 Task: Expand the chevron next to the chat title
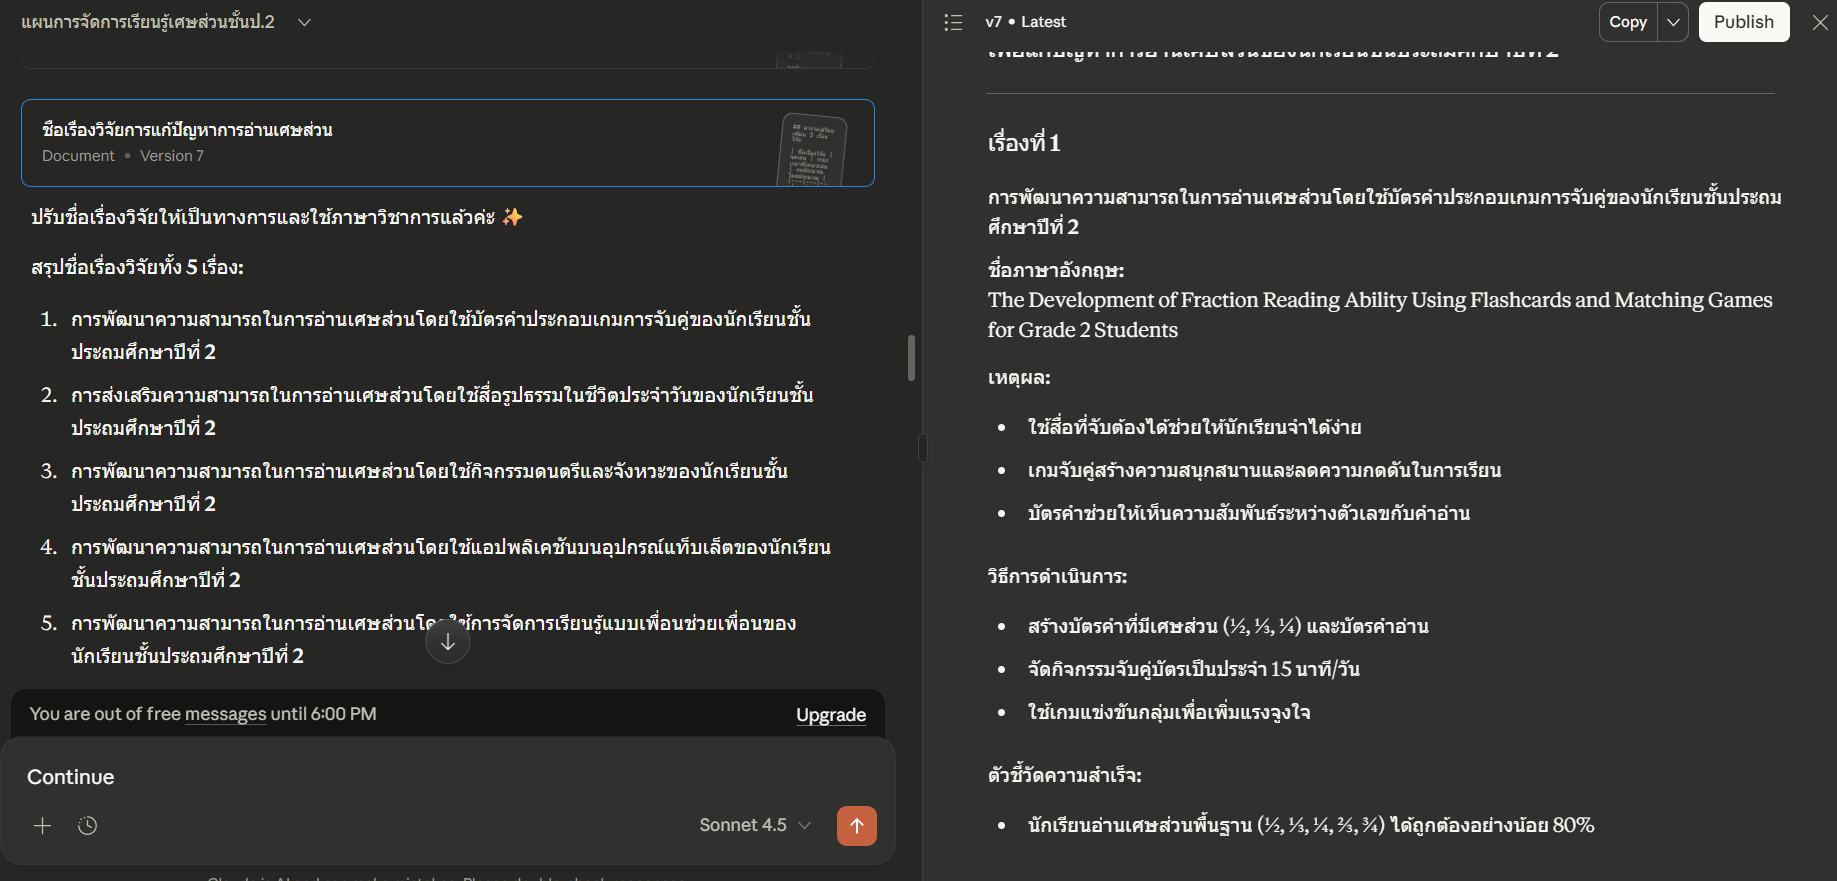[x=304, y=22]
